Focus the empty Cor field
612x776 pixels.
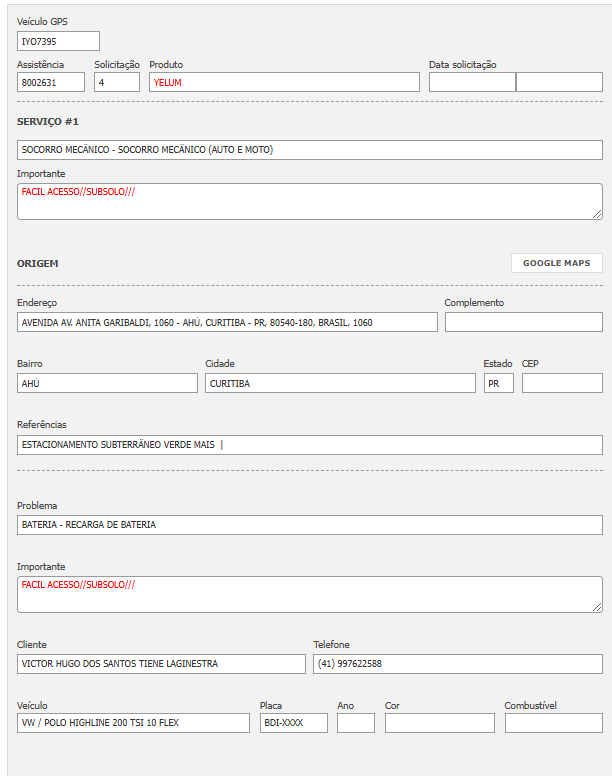tap(439, 723)
